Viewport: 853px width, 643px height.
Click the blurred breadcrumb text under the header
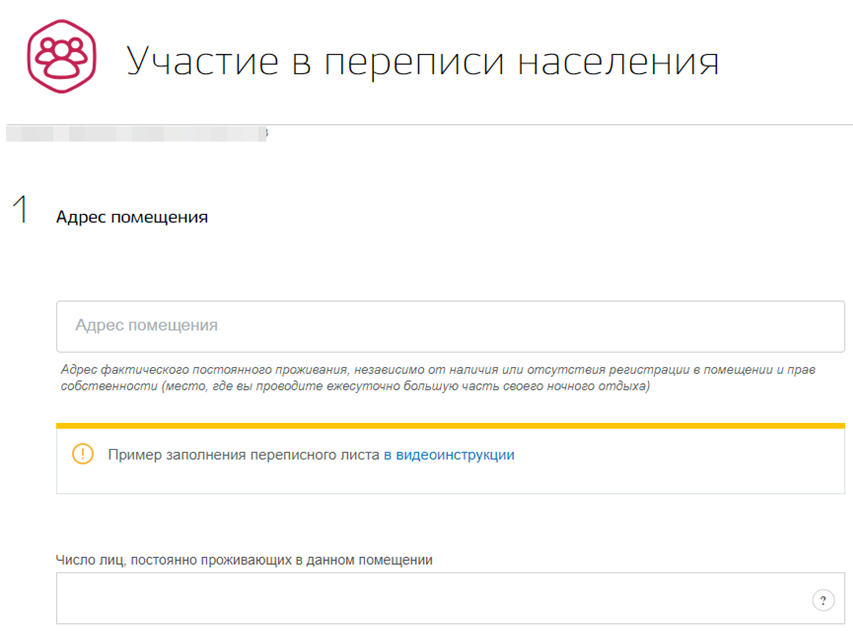coord(135,133)
